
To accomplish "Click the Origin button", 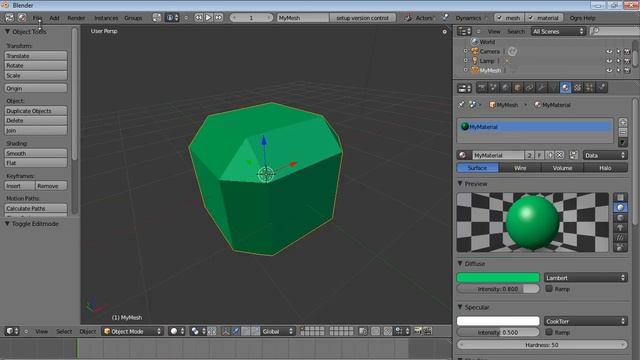I will (x=36, y=88).
